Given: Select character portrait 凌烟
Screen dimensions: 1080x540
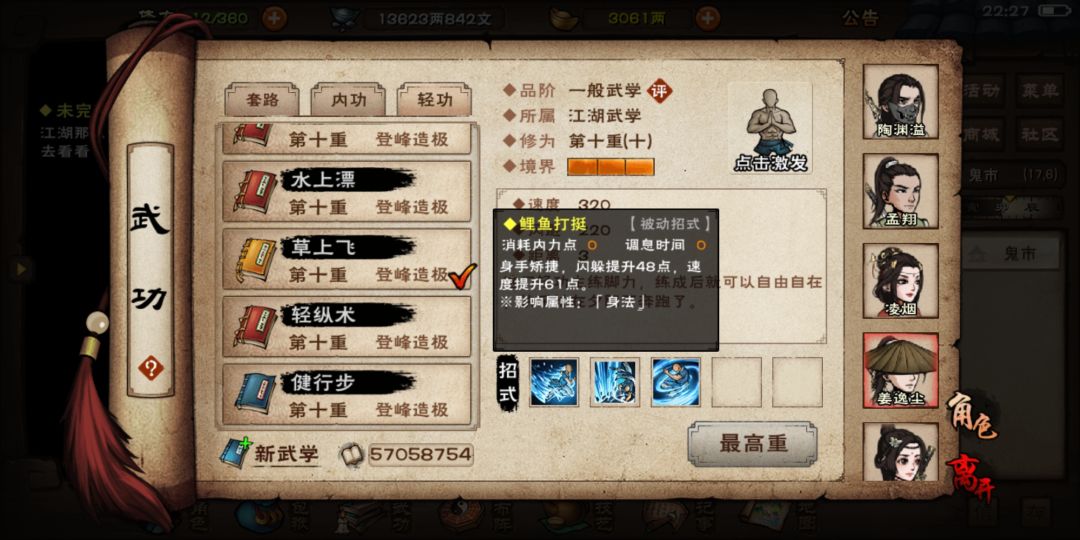Looking at the screenshot, I should 900,281.
